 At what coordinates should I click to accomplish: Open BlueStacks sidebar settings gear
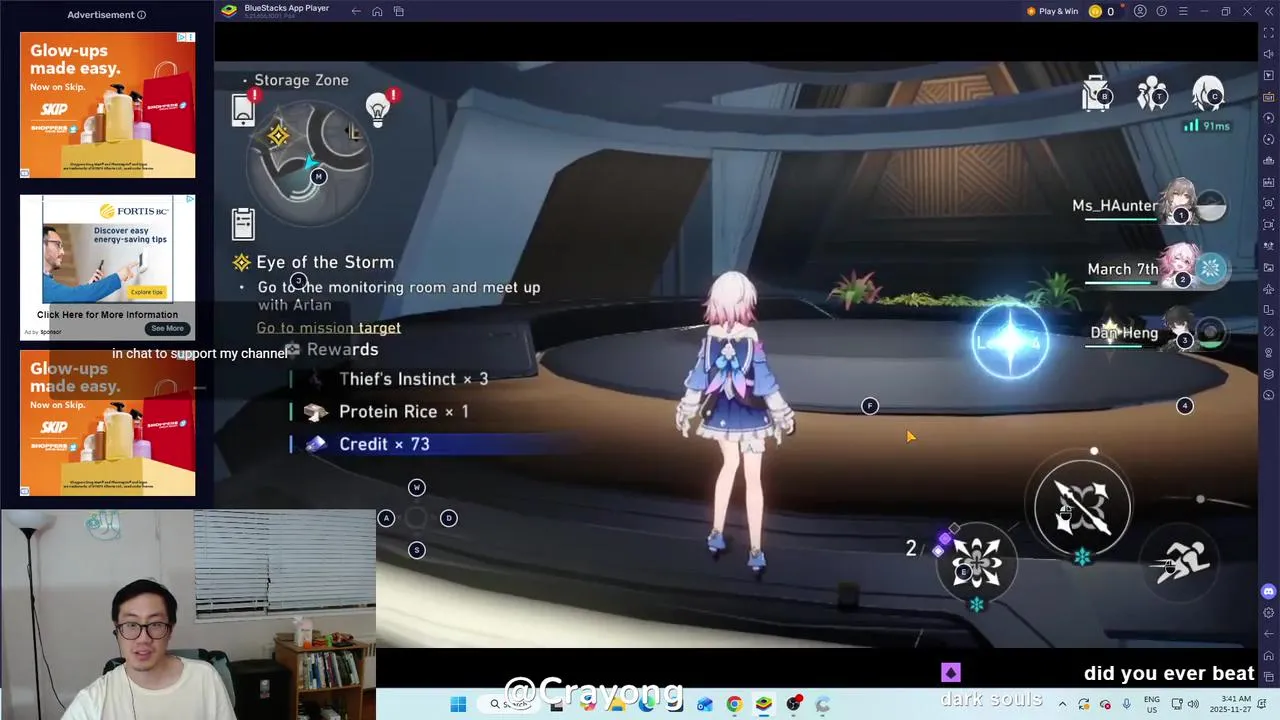pyautogui.click(x=1269, y=612)
